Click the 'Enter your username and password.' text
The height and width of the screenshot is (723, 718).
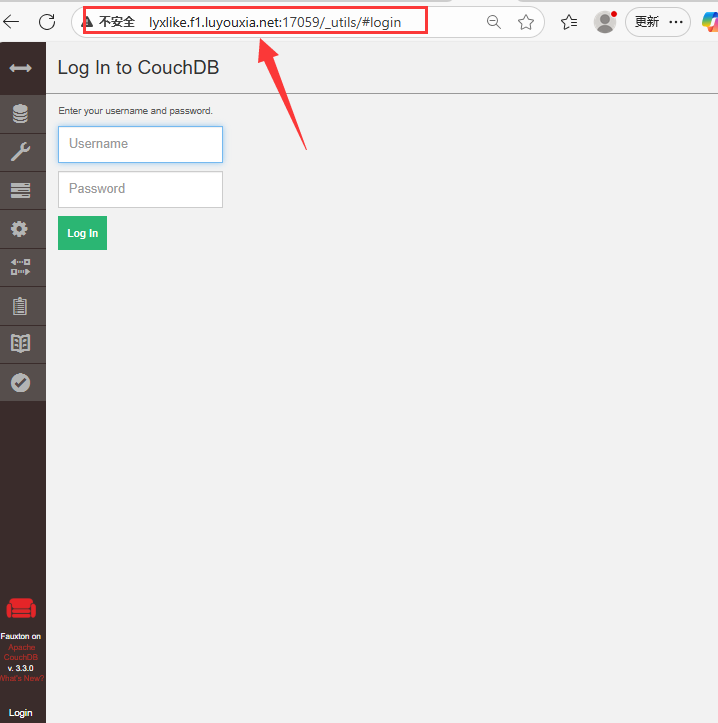coord(136,111)
